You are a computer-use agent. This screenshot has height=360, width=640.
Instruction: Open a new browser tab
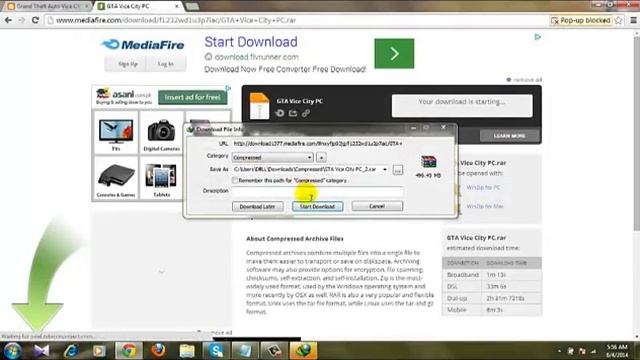(192, 6)
